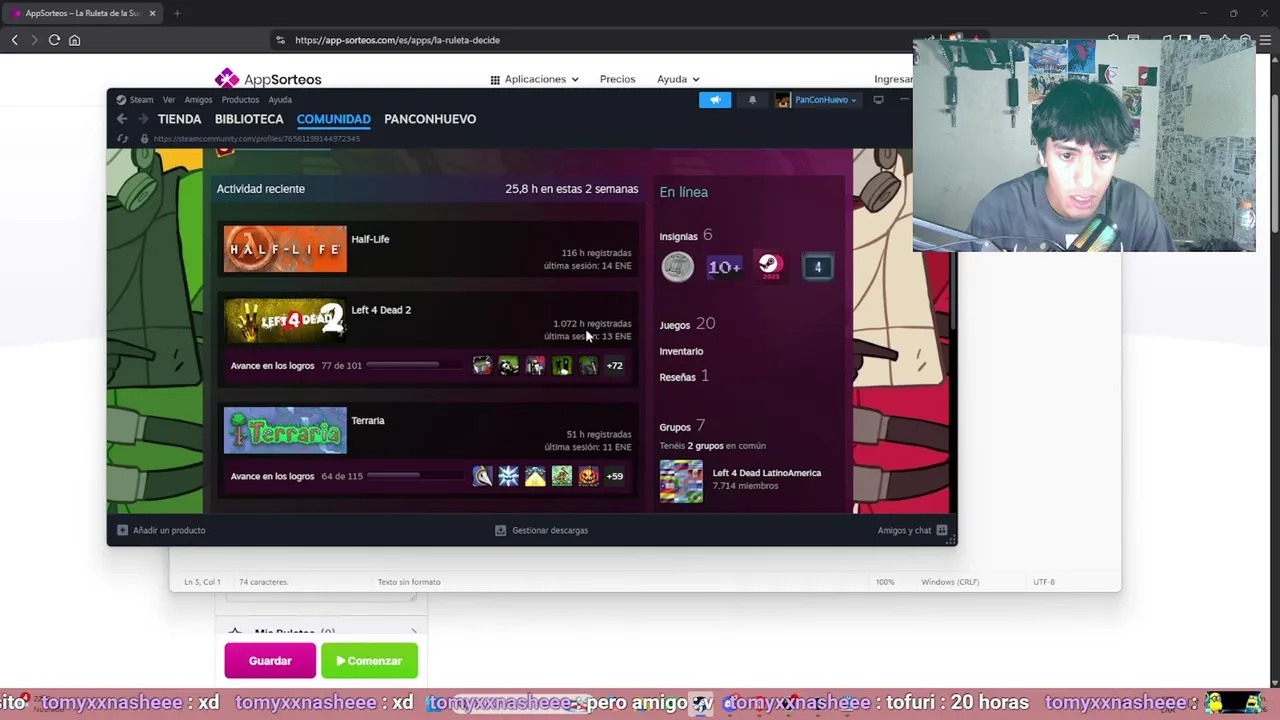The height and width of the screenshot is (720, 1280).
Task: Expand the Aplicaciones dropdown
Action: coord(534,79)
